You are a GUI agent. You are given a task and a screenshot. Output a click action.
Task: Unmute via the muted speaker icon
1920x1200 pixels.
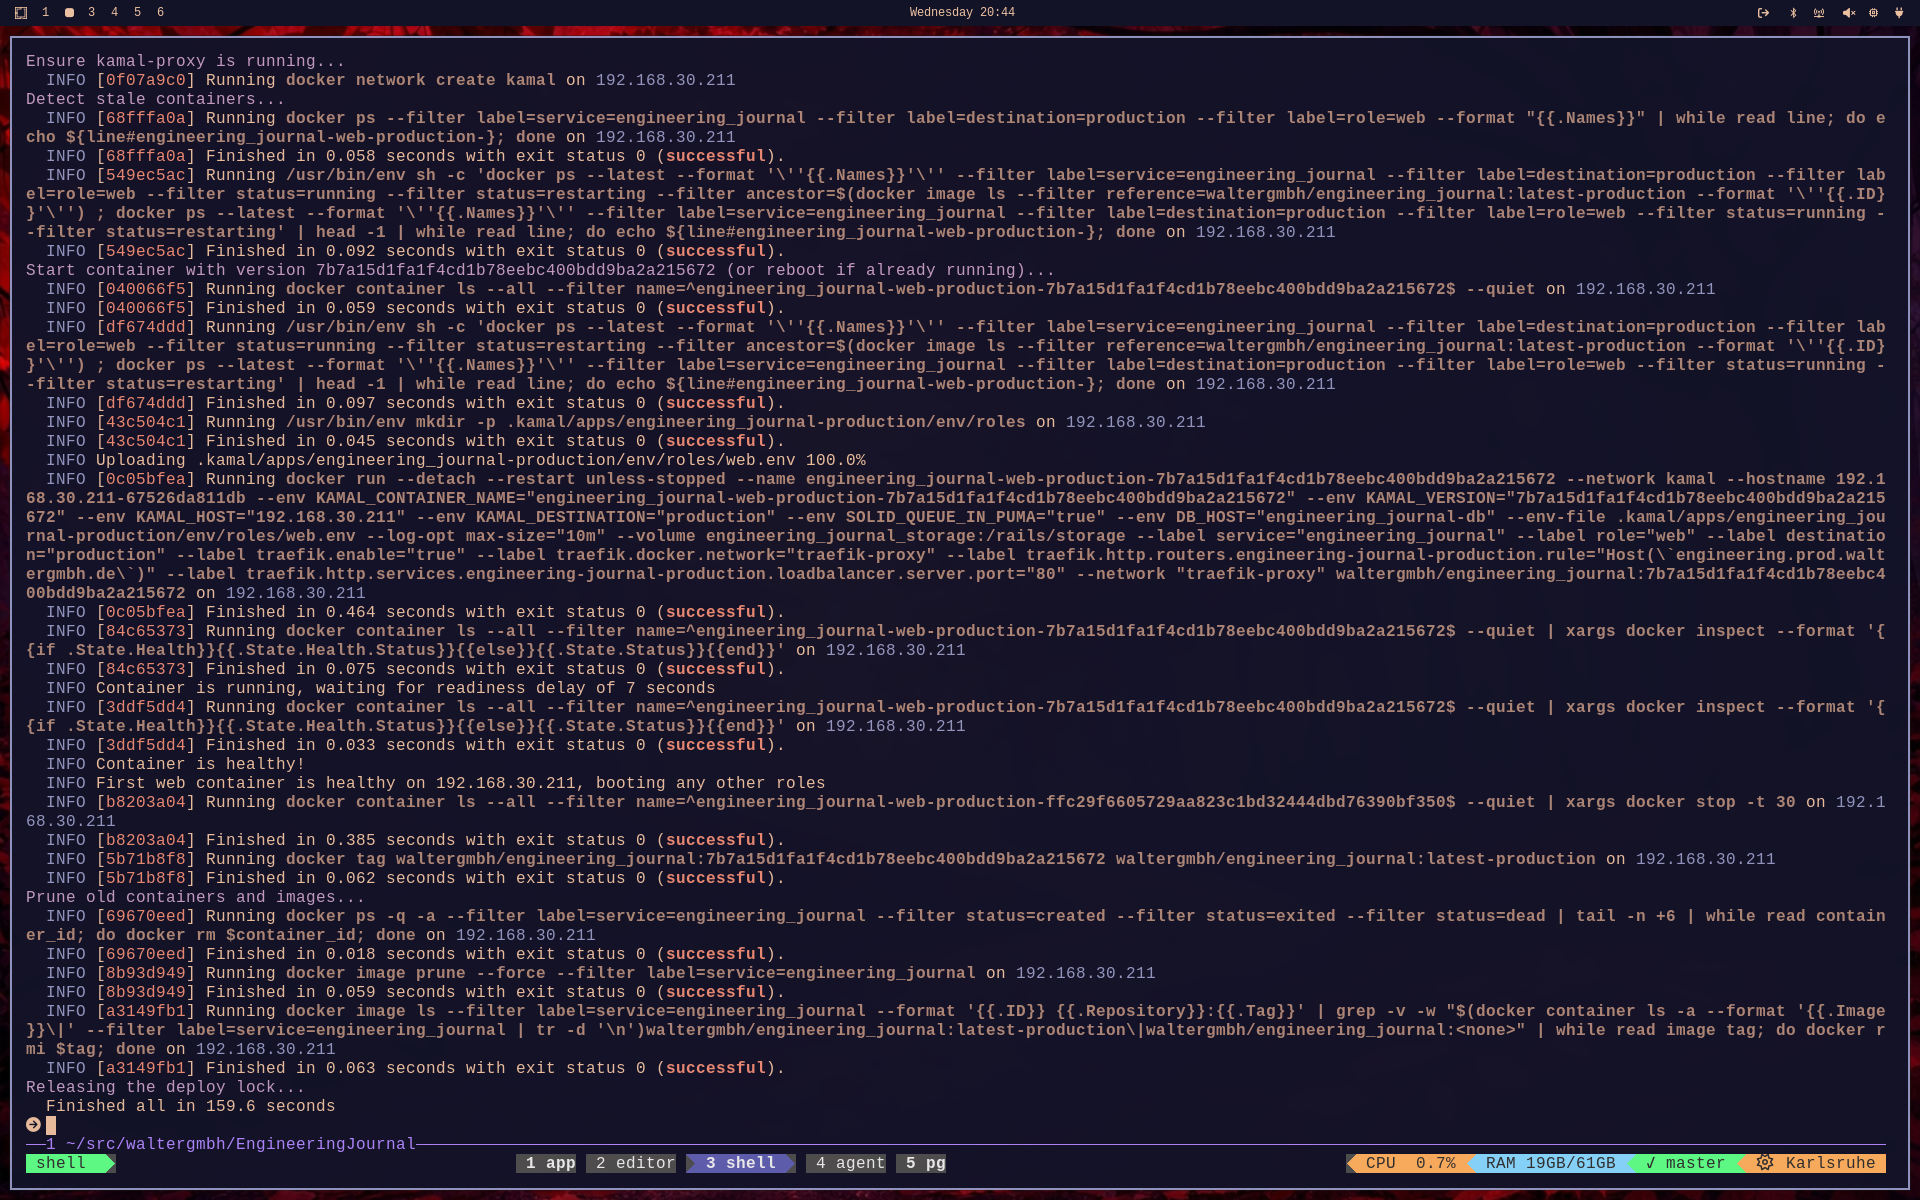1848,13
